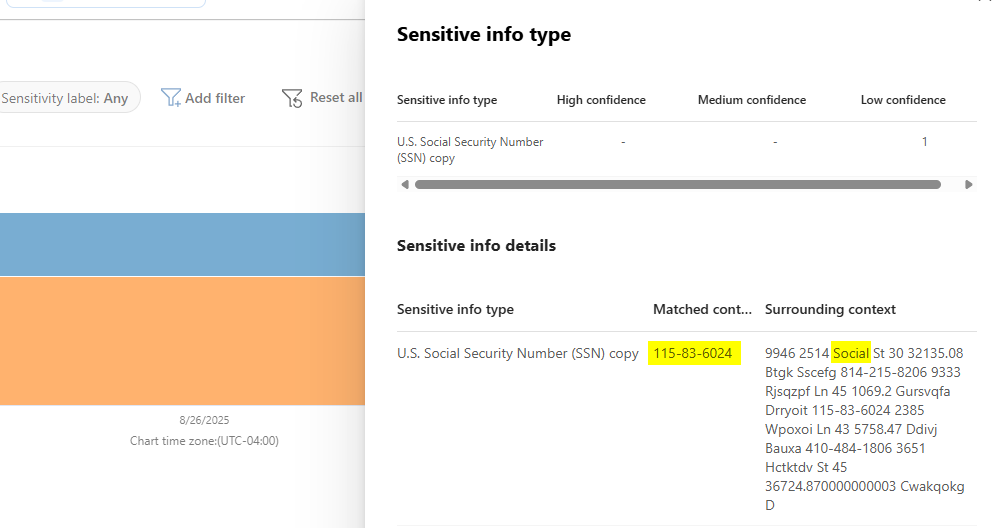Click the Surrounding context column header
998x528 pixels.
pos(830,309)
